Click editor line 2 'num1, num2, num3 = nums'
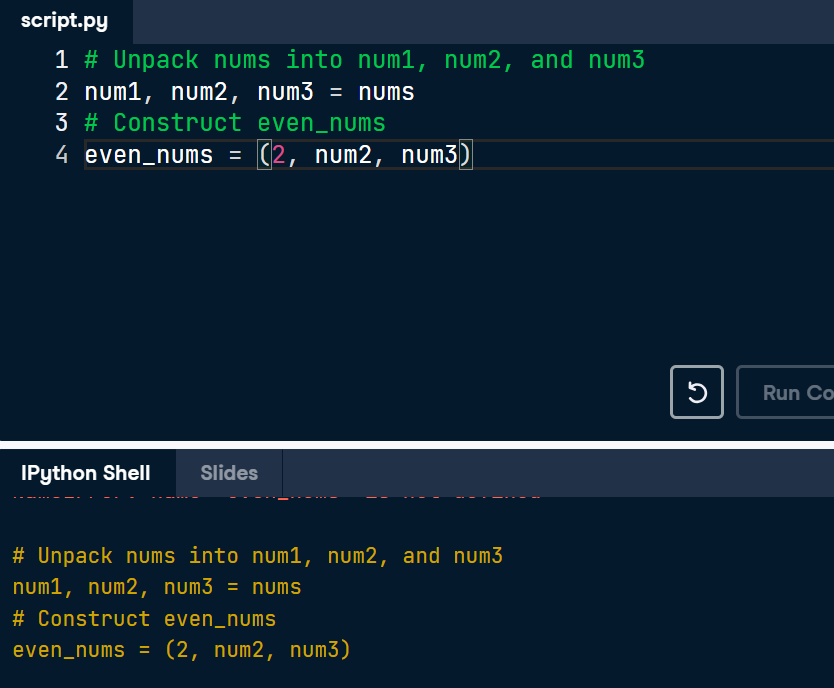834x688 pixels. [249, 92]
